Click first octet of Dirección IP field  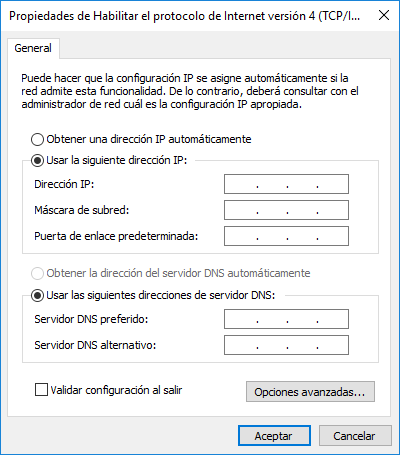tap(241, 184)
